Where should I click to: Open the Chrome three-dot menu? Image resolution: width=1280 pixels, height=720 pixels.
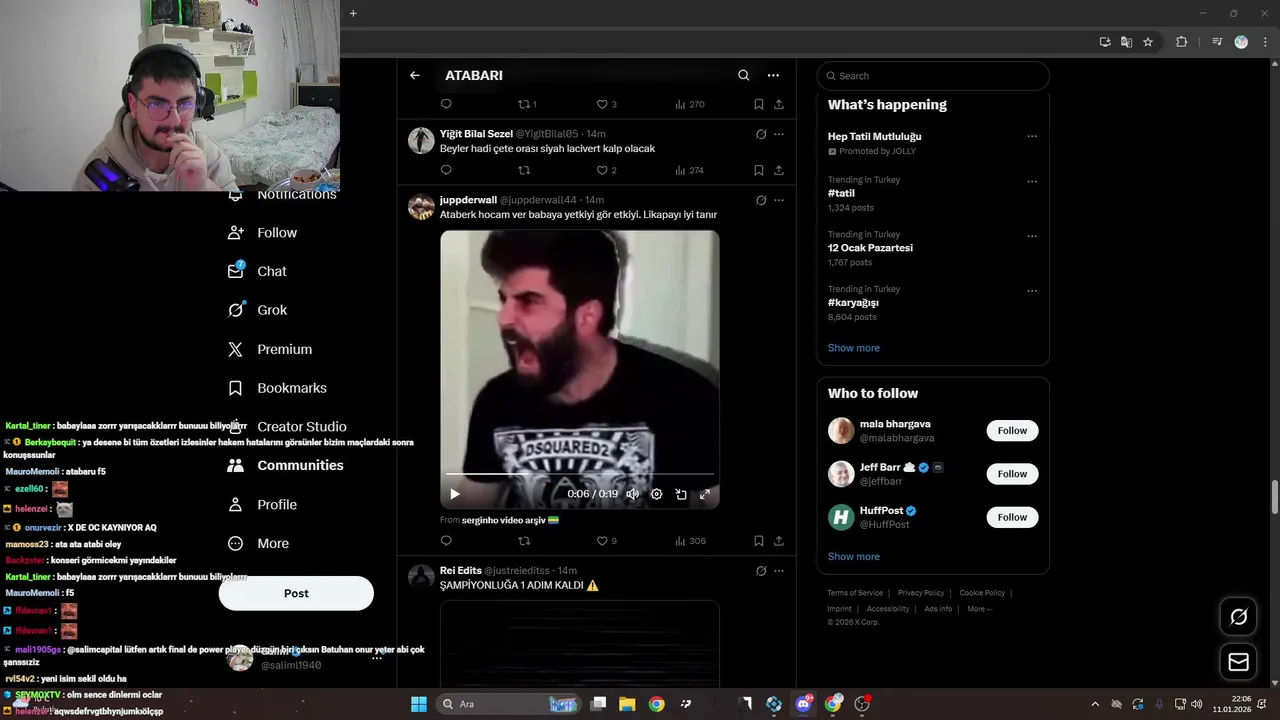tap(1265, 42)
